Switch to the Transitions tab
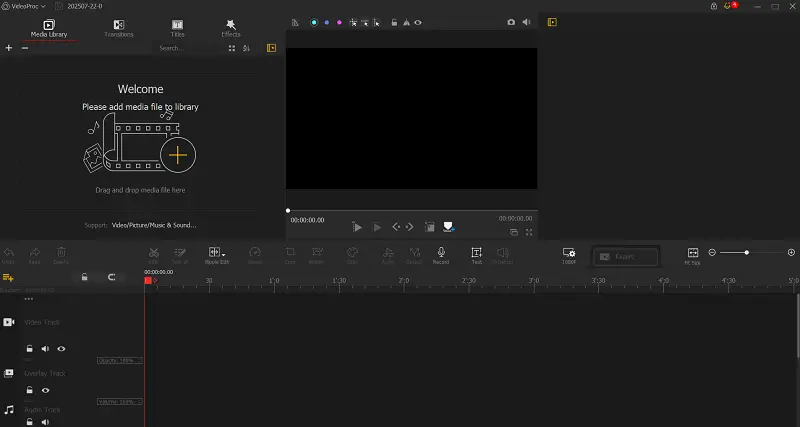Screen dimensions: 800x427 [x=119, y=27]
